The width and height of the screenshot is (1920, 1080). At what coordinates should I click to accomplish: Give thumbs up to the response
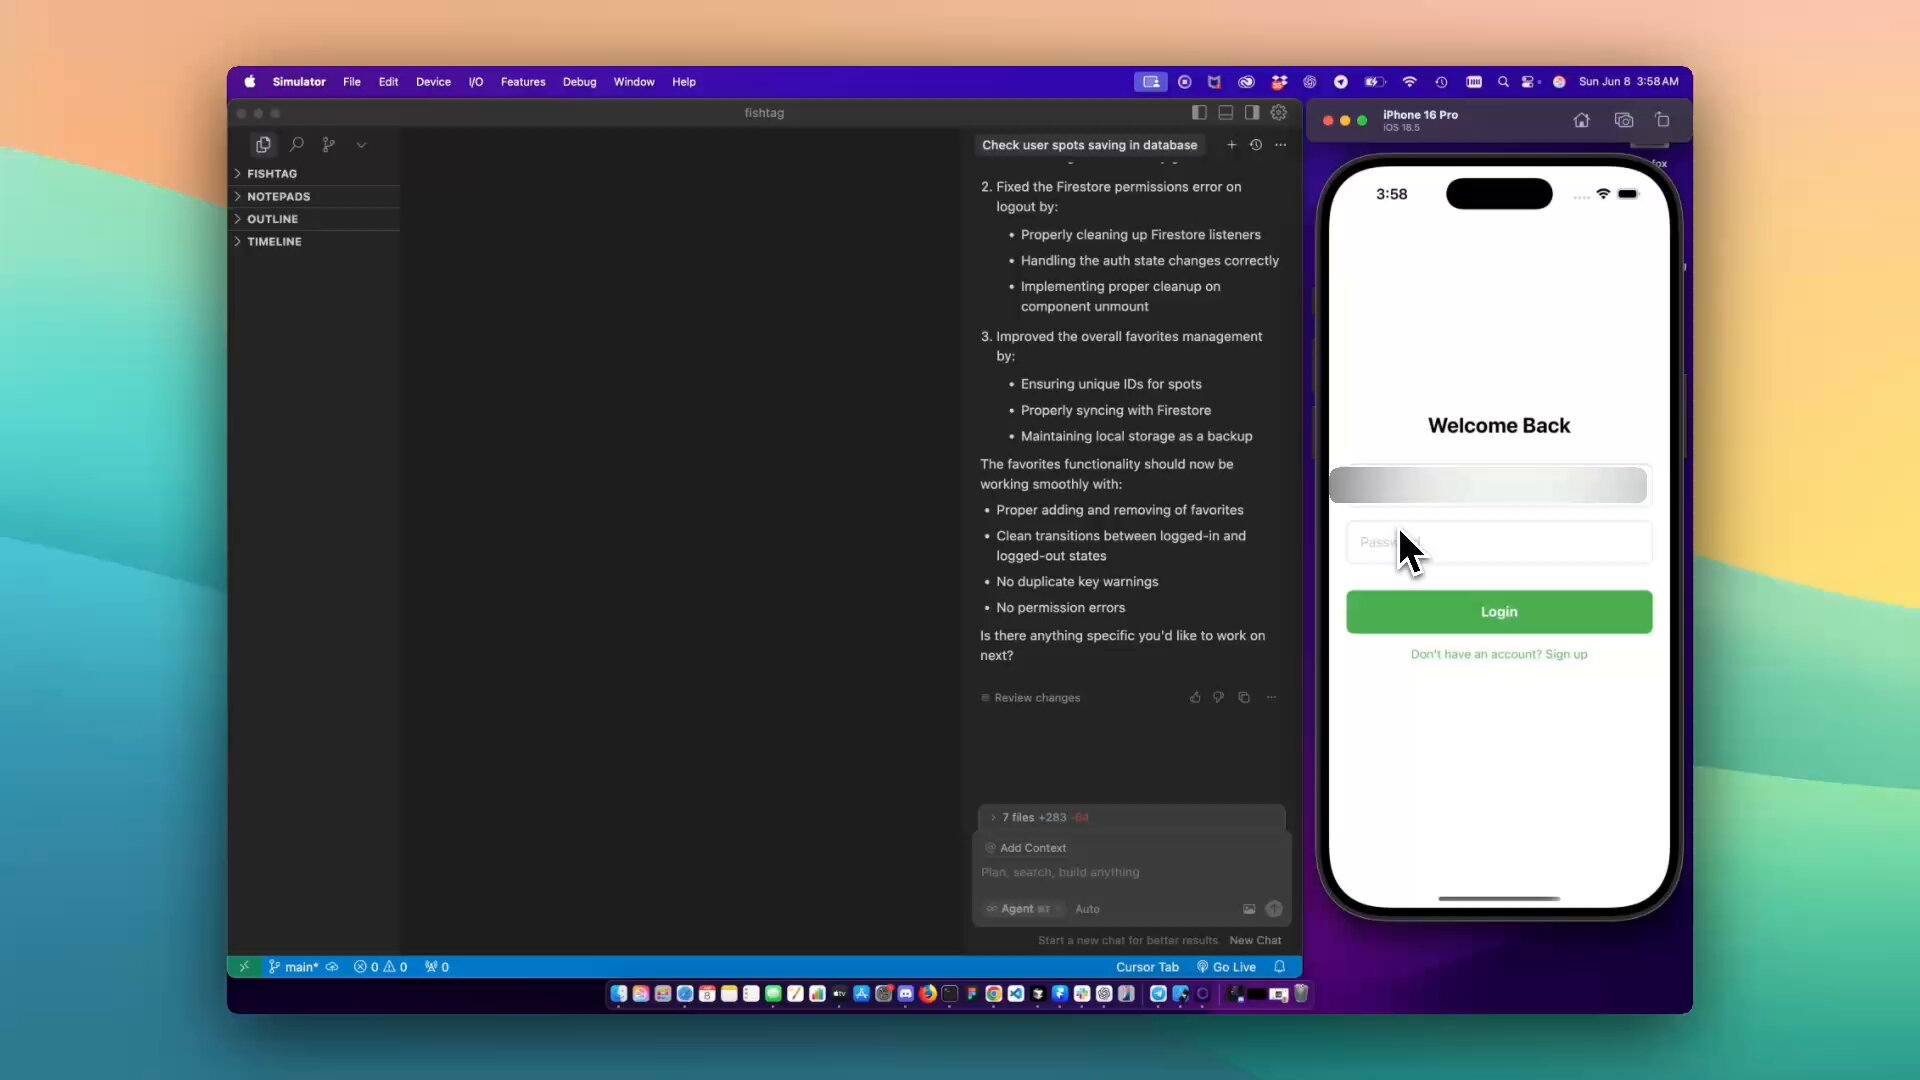pyautogui.click(x=1195, y=698)
